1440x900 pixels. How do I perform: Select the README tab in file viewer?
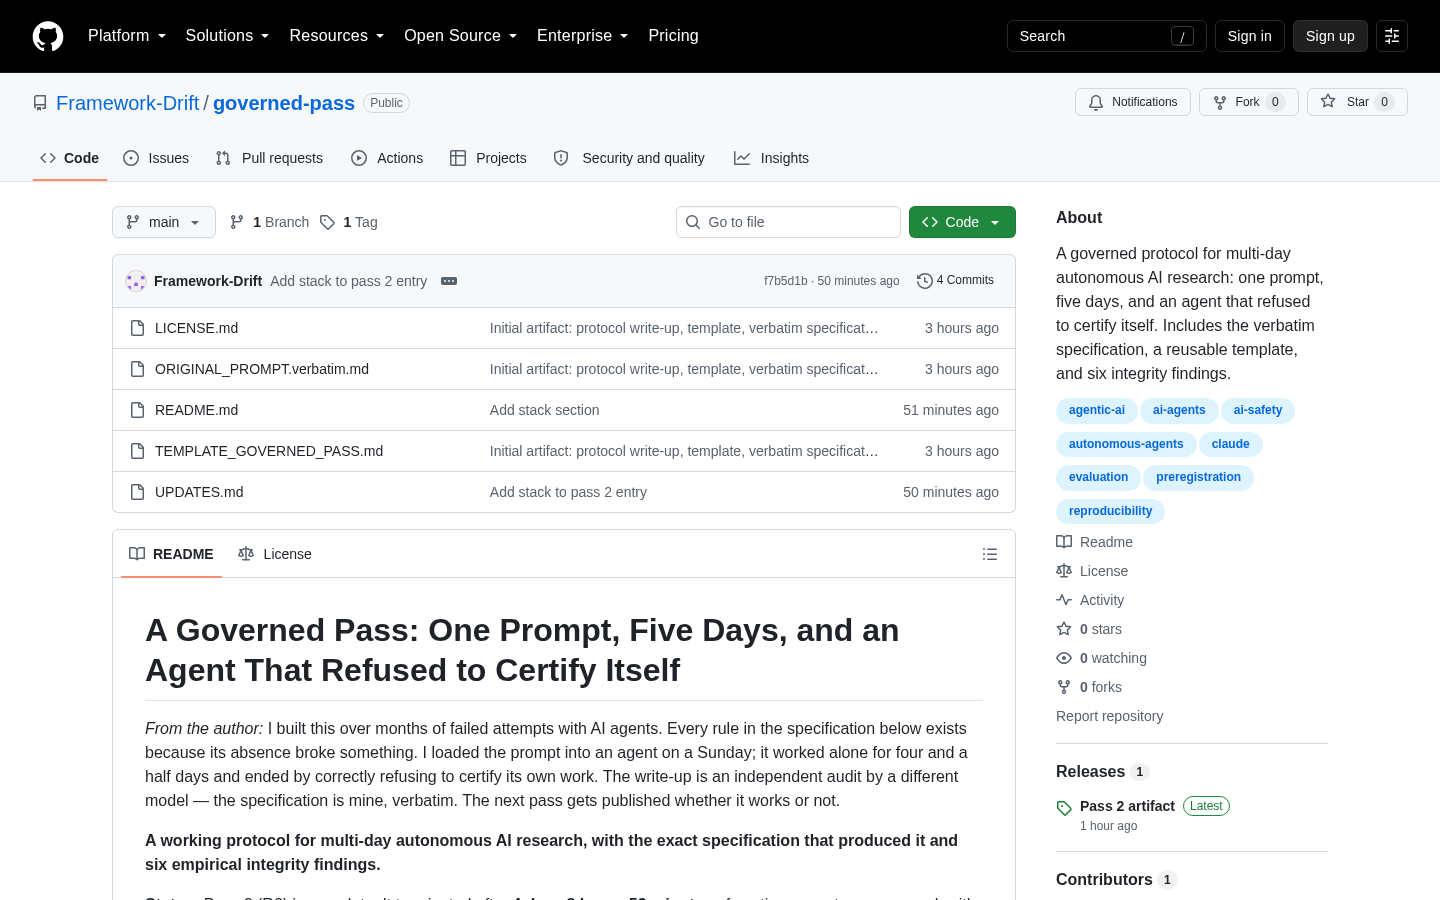tap(171, 554)
